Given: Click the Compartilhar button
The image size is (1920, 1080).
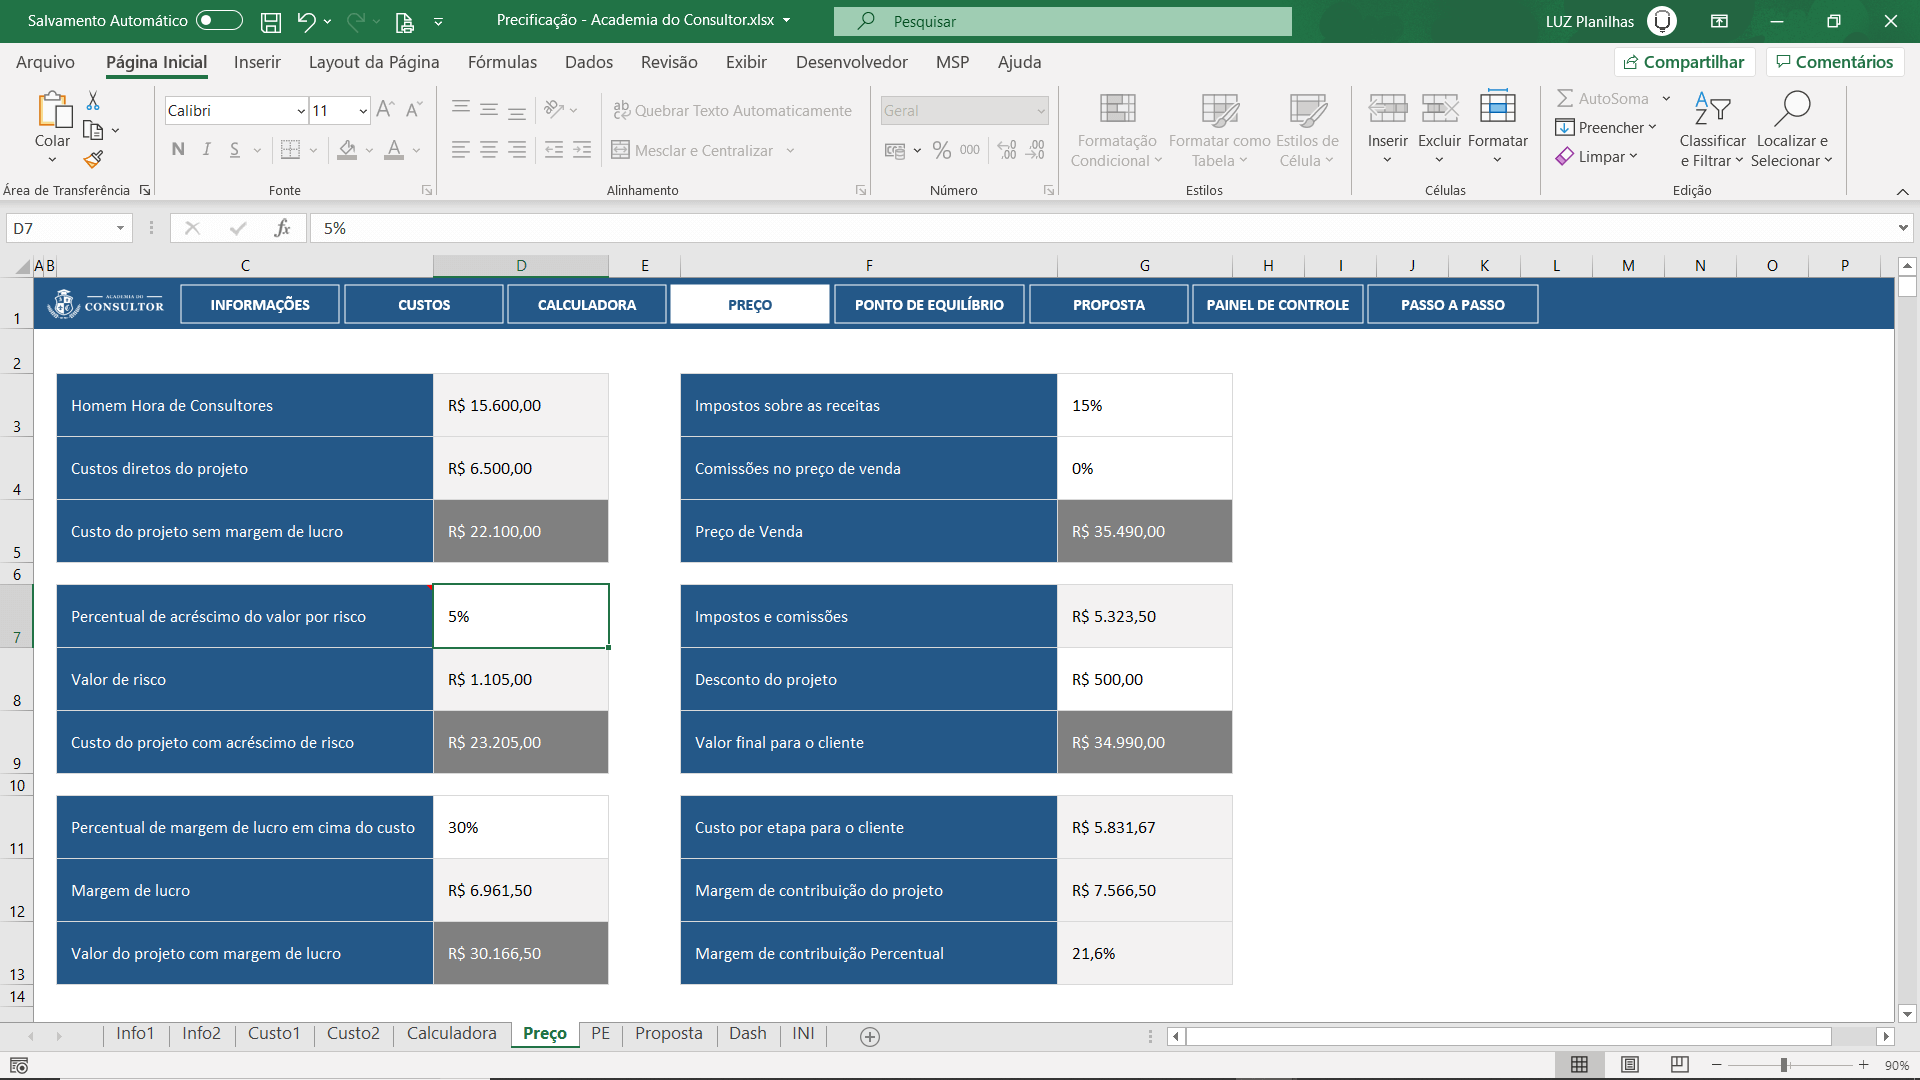Looking at the screenshot, I should pyautogui.click(x=1684, y=62).
